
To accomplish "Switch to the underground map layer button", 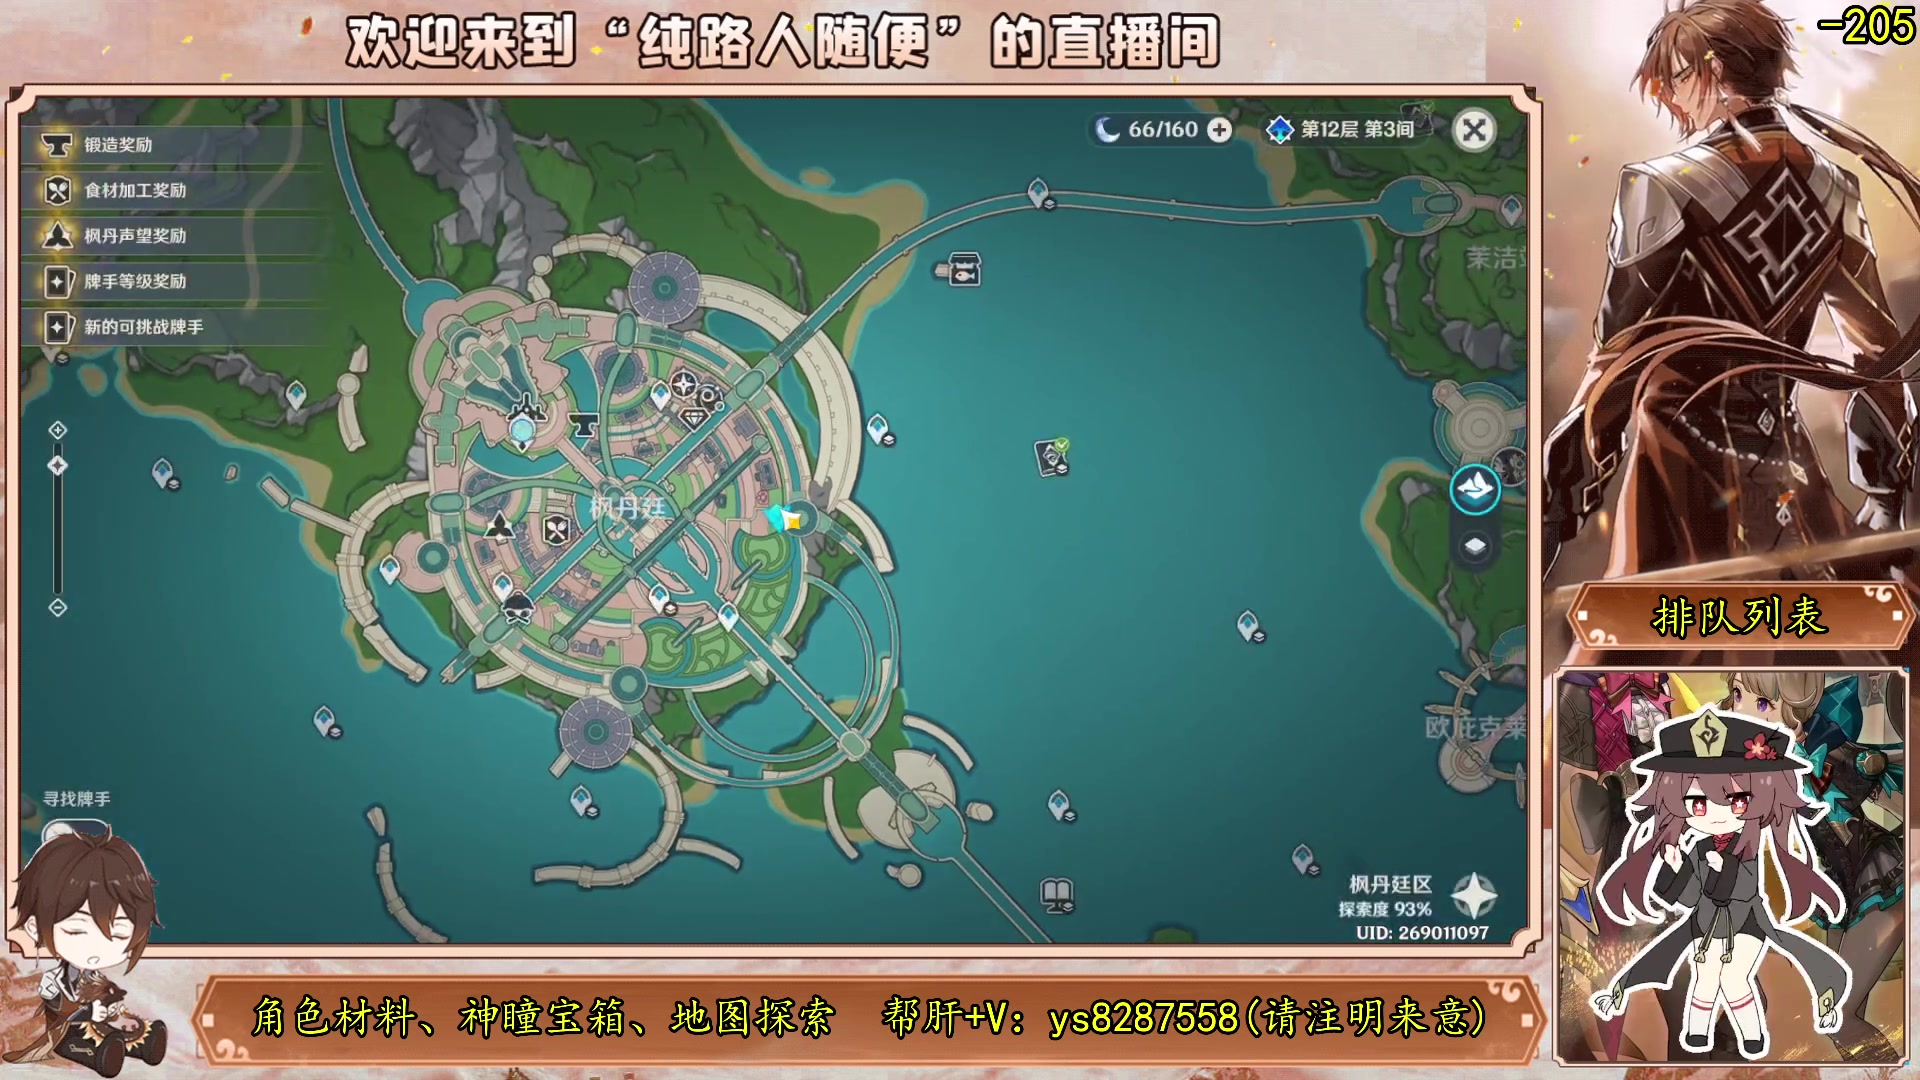I will pos(1475,546).
